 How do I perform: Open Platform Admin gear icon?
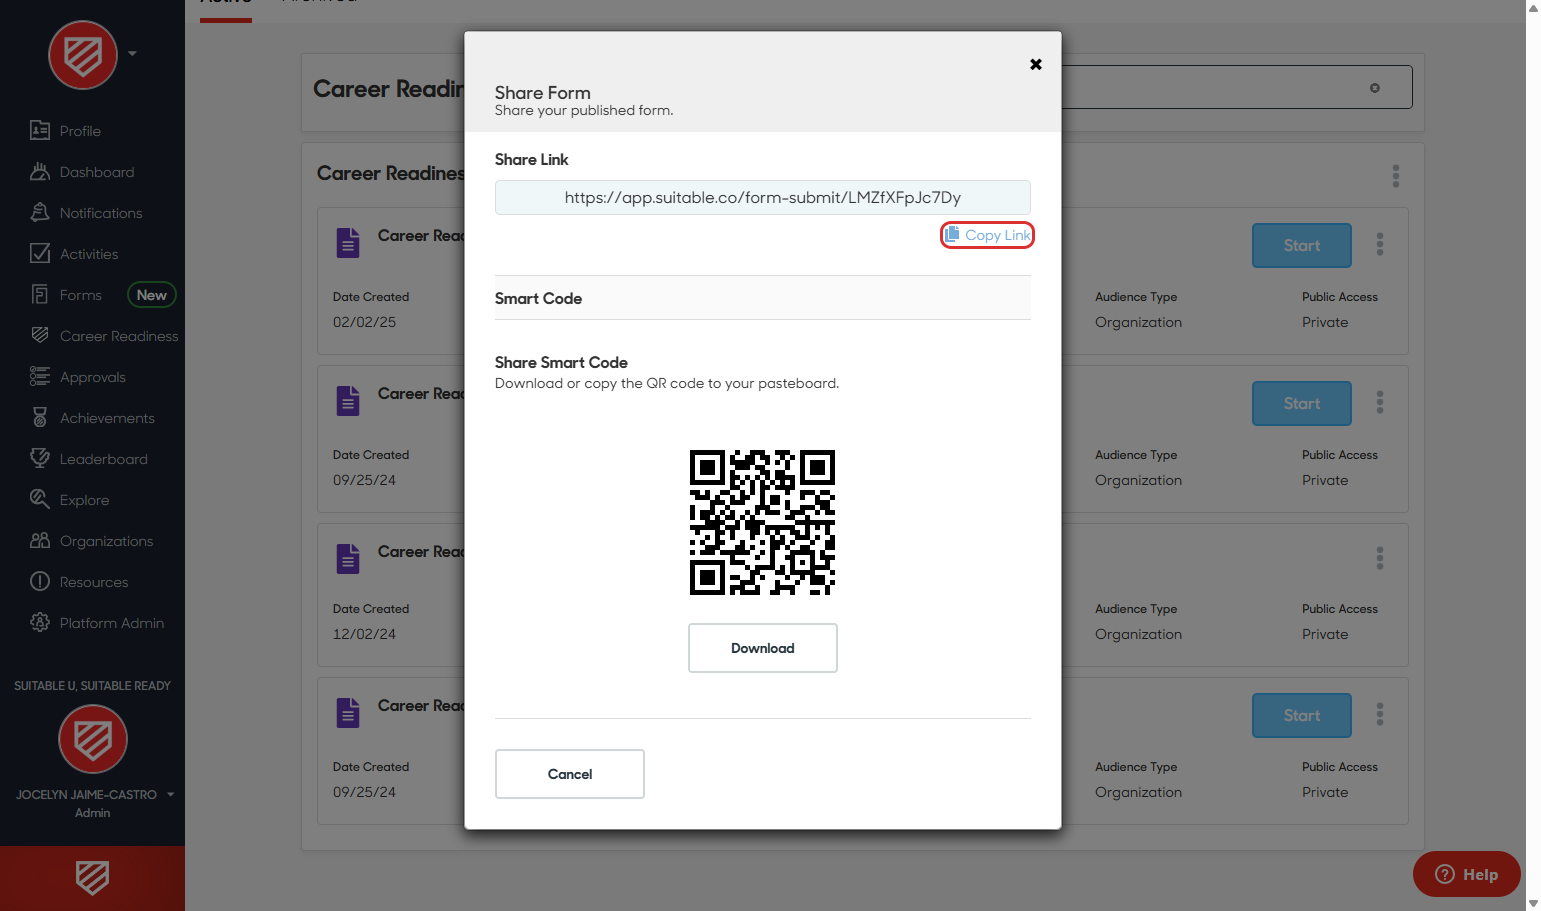(40, 623)
